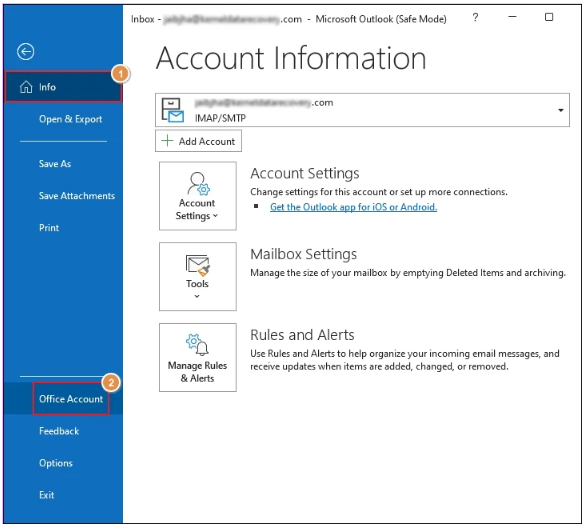This screenshot has width=582, height=526.
Task: Minimize the Outlook window
Action: pyautogui.click(x=513, y=17)
